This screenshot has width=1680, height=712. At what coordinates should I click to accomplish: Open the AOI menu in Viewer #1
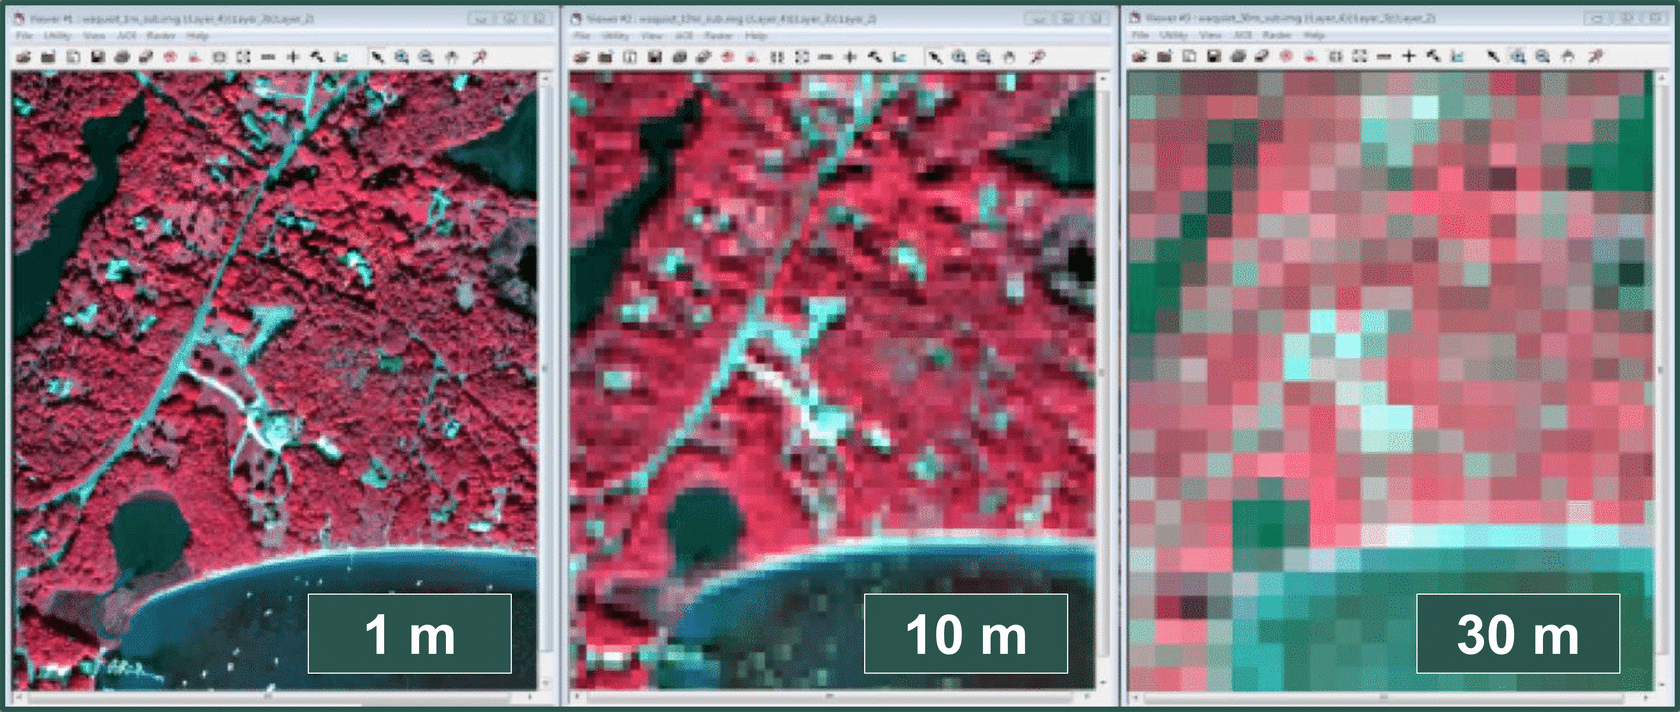tap(127, 35)
